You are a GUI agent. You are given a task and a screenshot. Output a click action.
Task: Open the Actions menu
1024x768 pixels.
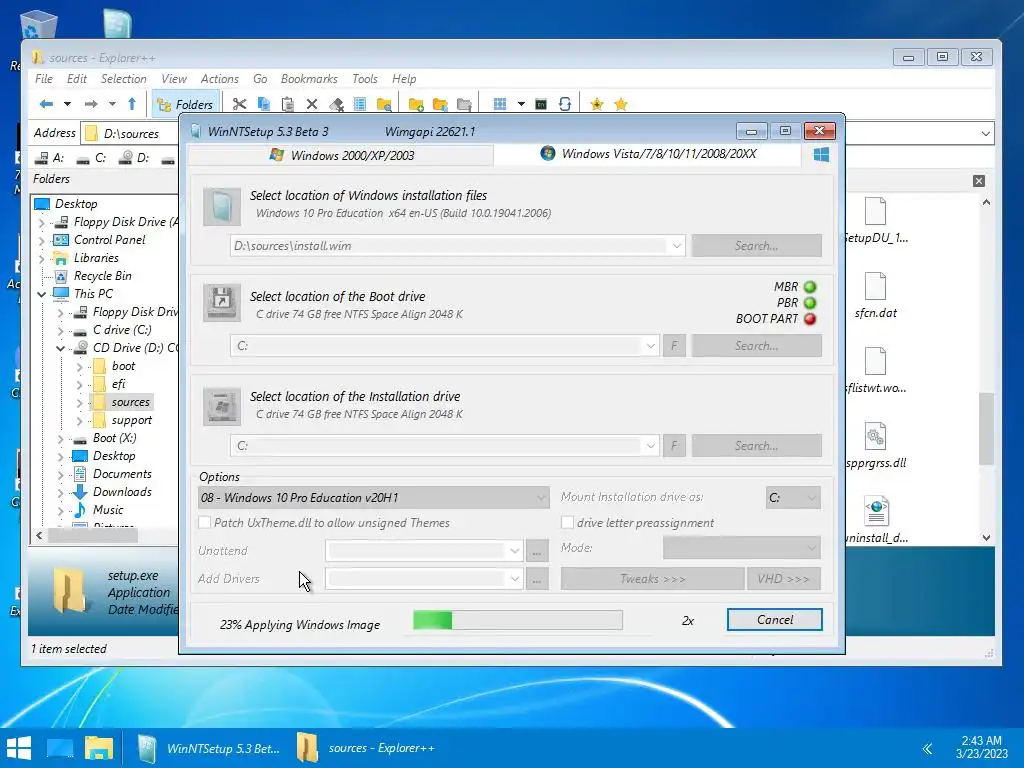coord(219,78)
